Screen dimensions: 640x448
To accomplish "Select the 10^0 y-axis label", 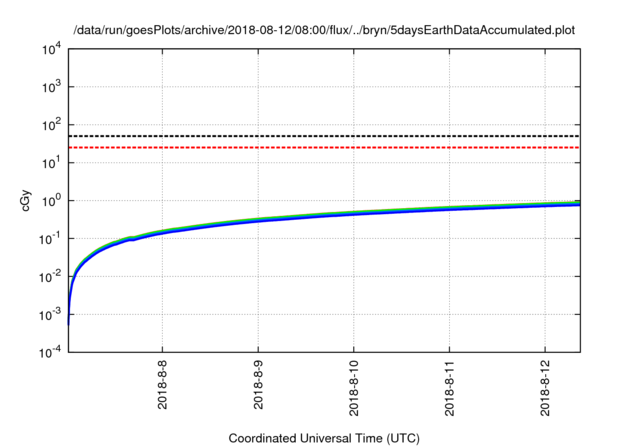I will pos(52,201).
